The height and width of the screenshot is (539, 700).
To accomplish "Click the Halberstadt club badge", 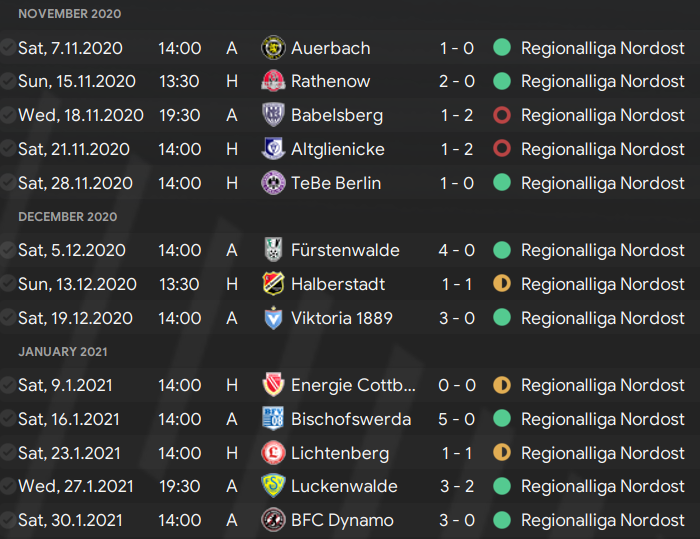I will tap(273, 284).
